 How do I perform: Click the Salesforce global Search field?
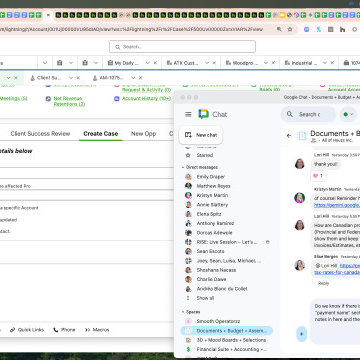point(182,47)
